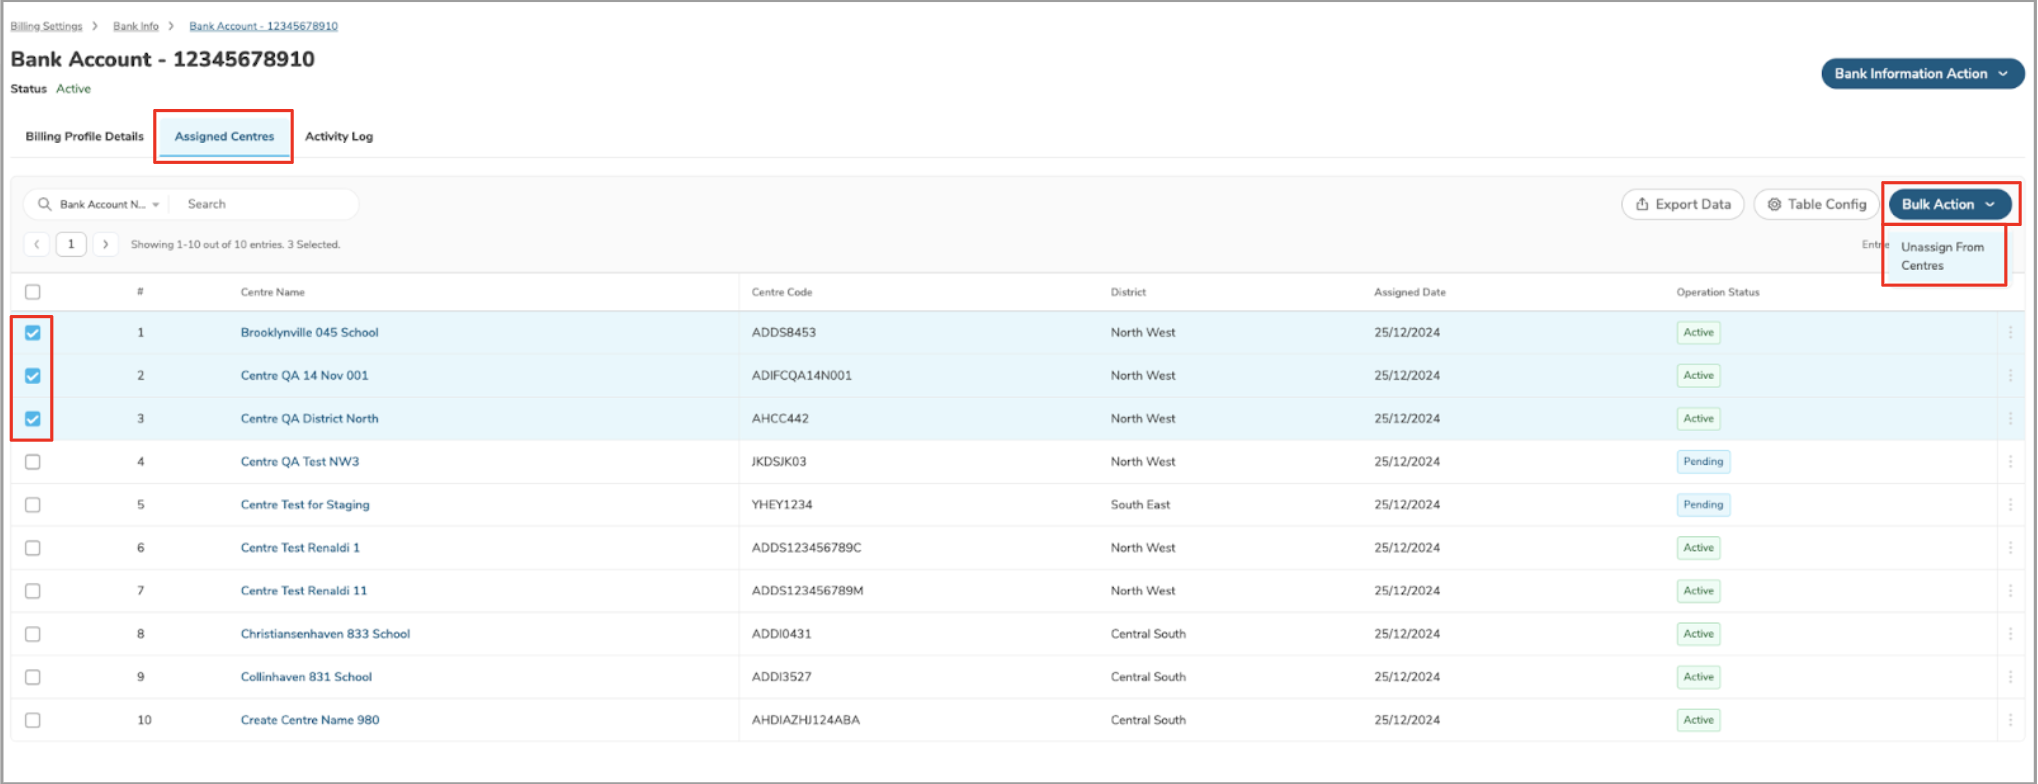Image resolution: width=2038 pixels, height=784 pixels.
Task: Open the Centre QA 14 Nov 001 link
Action: pyautogui.click(x=304, y=376)
